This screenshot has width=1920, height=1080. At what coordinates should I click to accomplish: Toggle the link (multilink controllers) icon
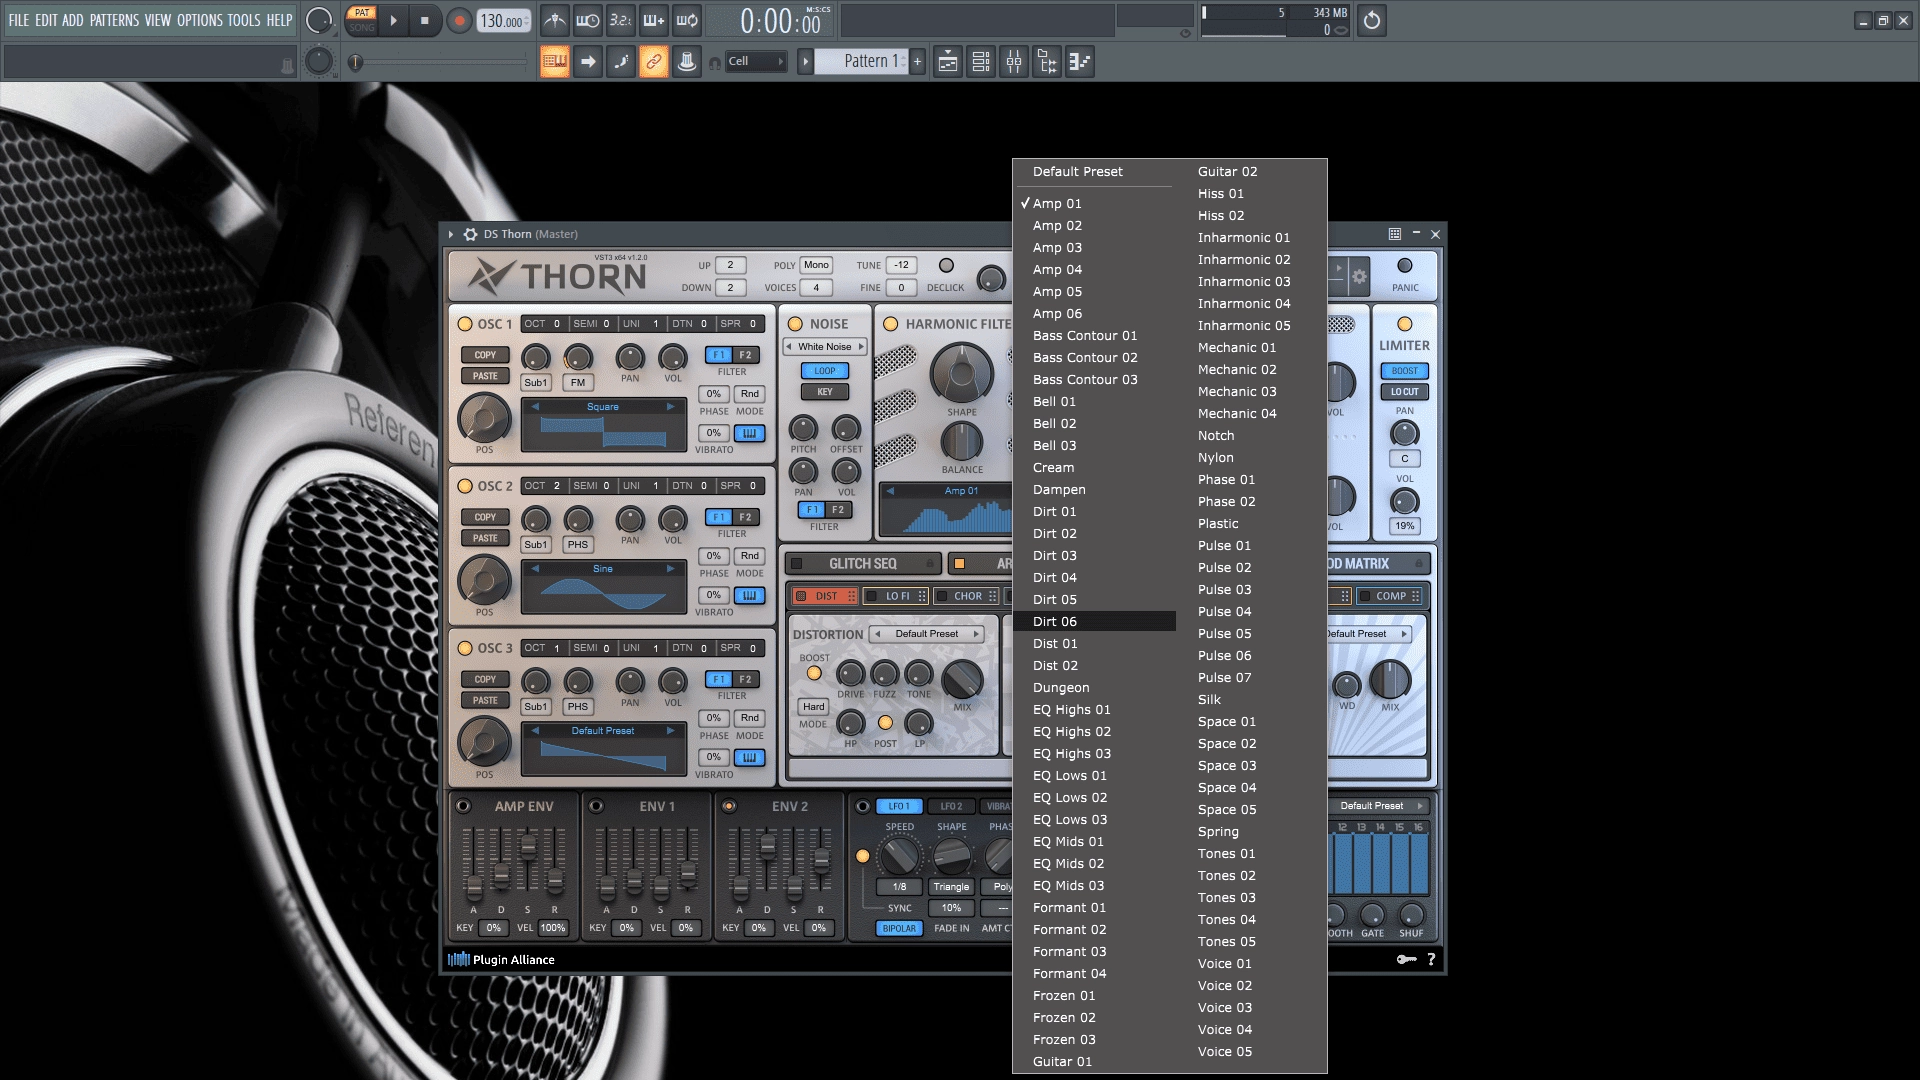coord(654,62)
